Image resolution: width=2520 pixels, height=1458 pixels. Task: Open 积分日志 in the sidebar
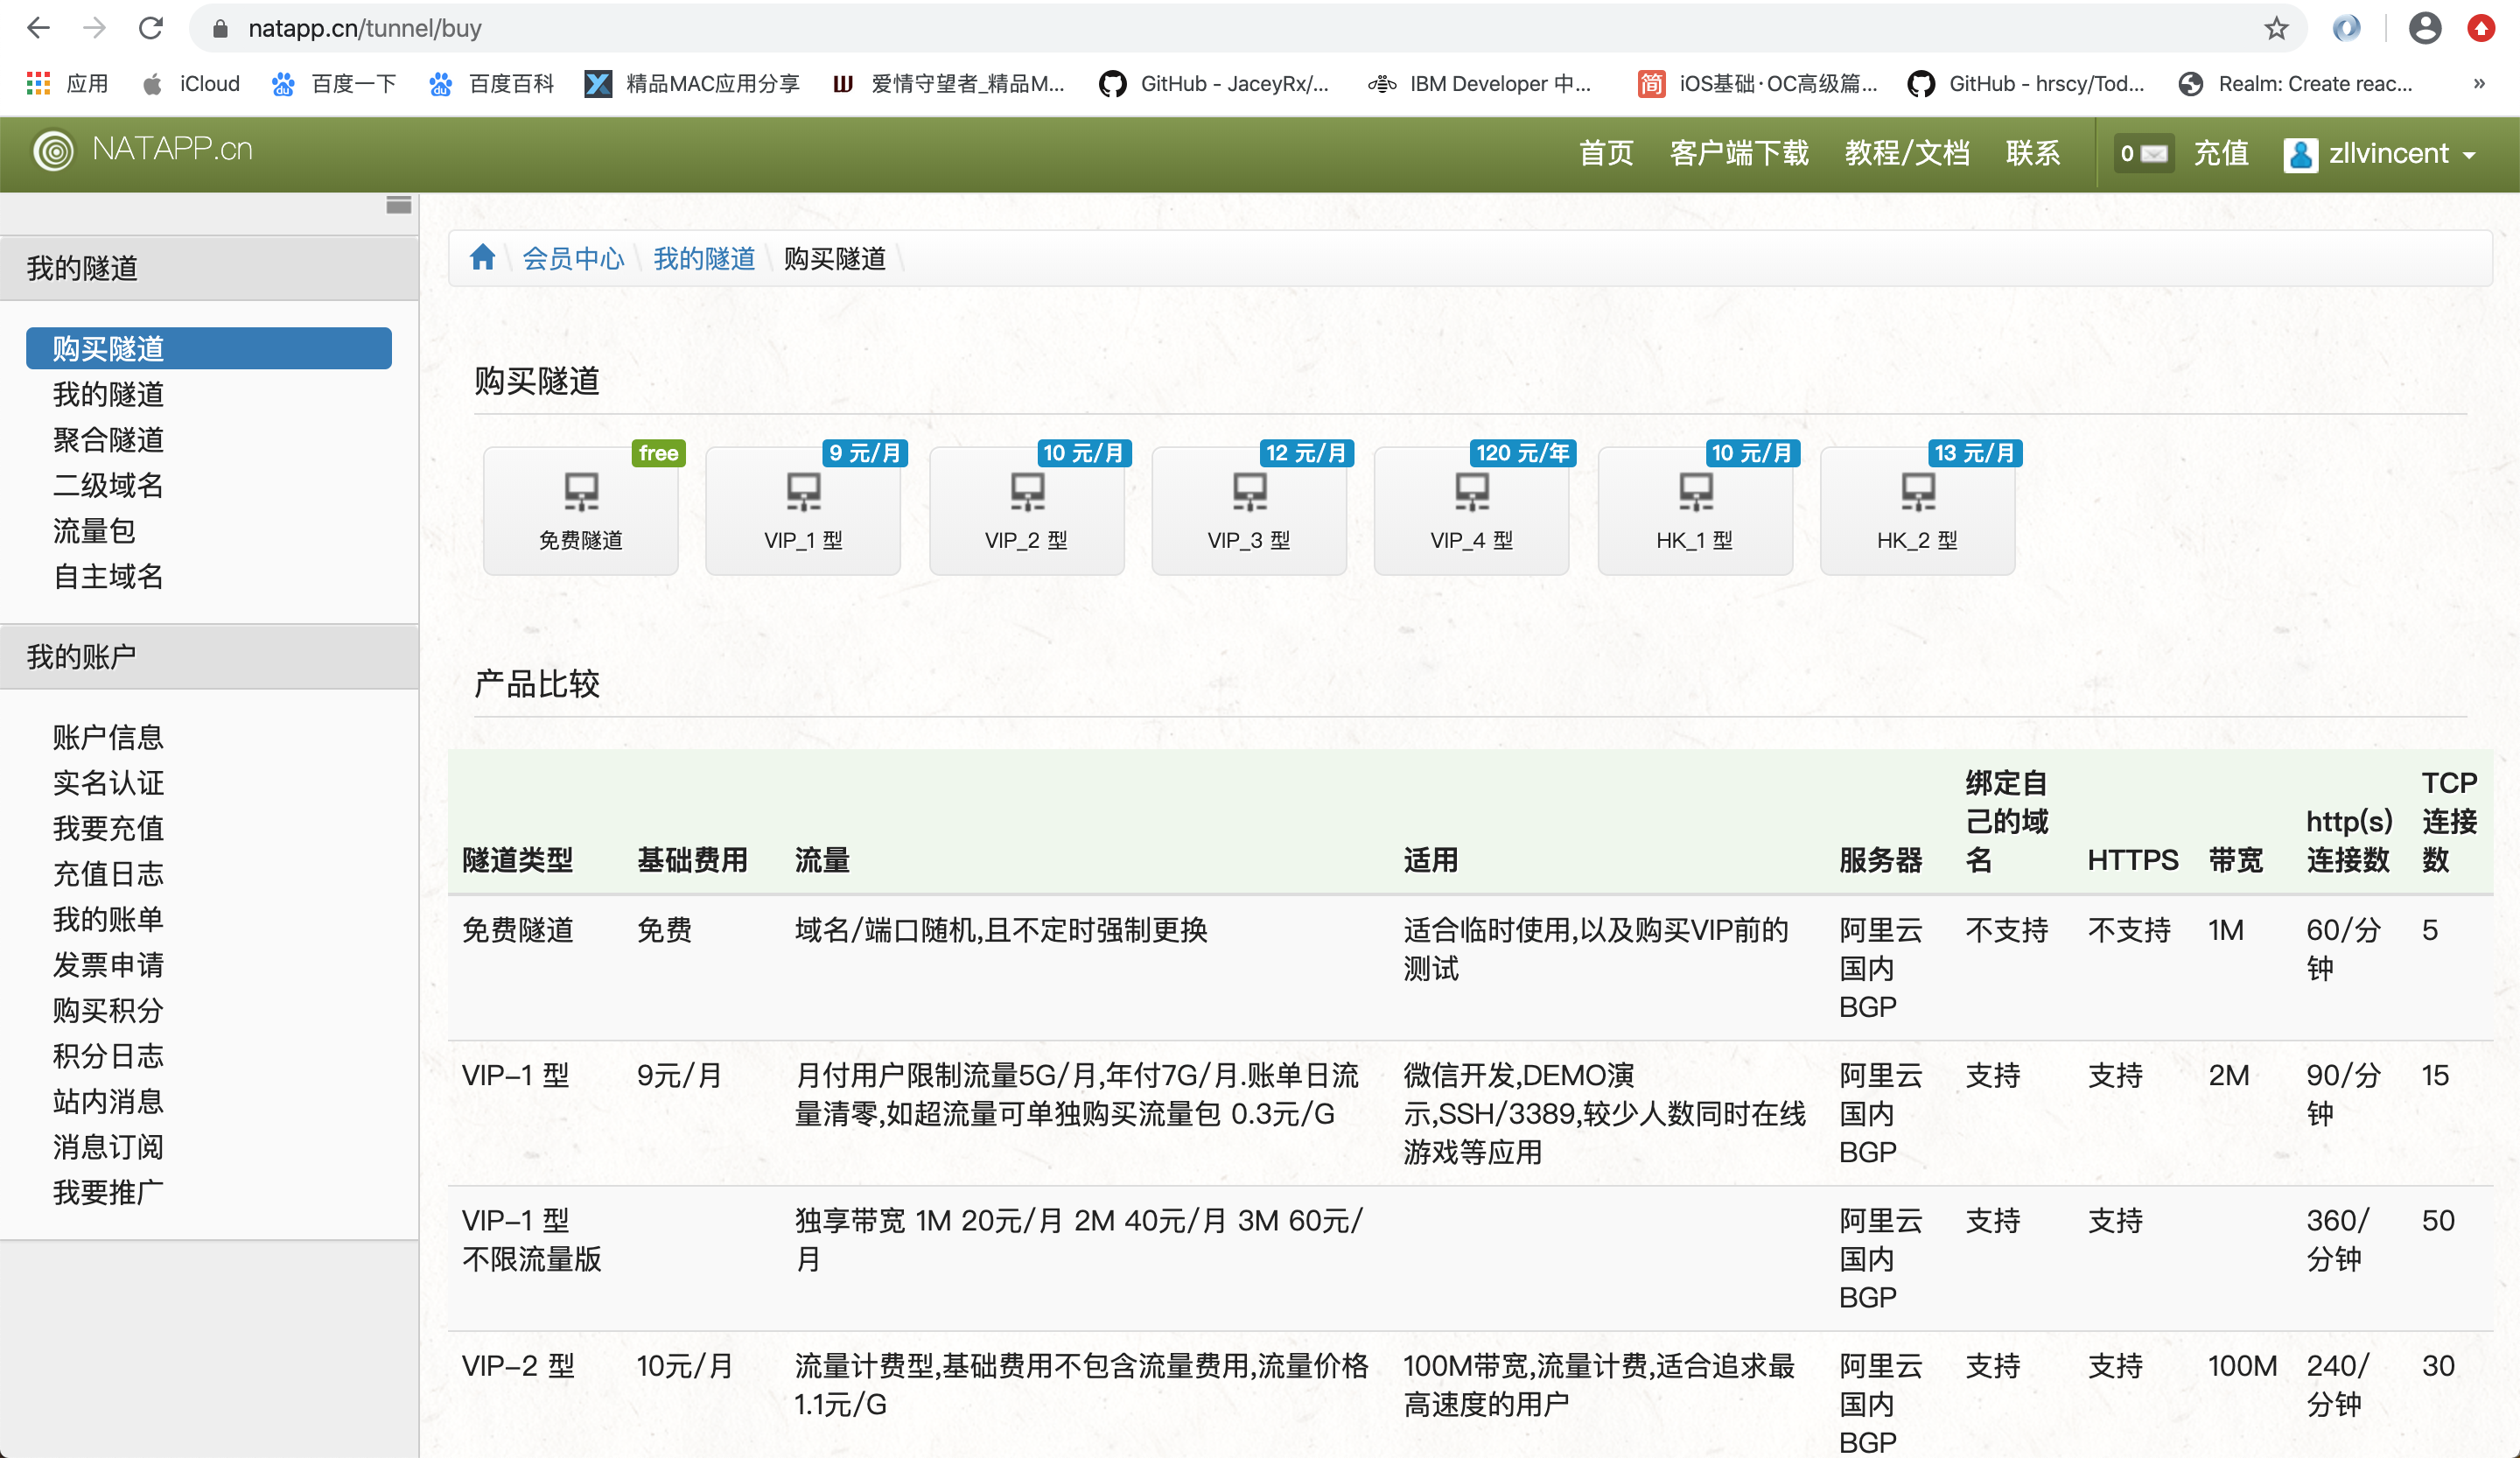108,1055
